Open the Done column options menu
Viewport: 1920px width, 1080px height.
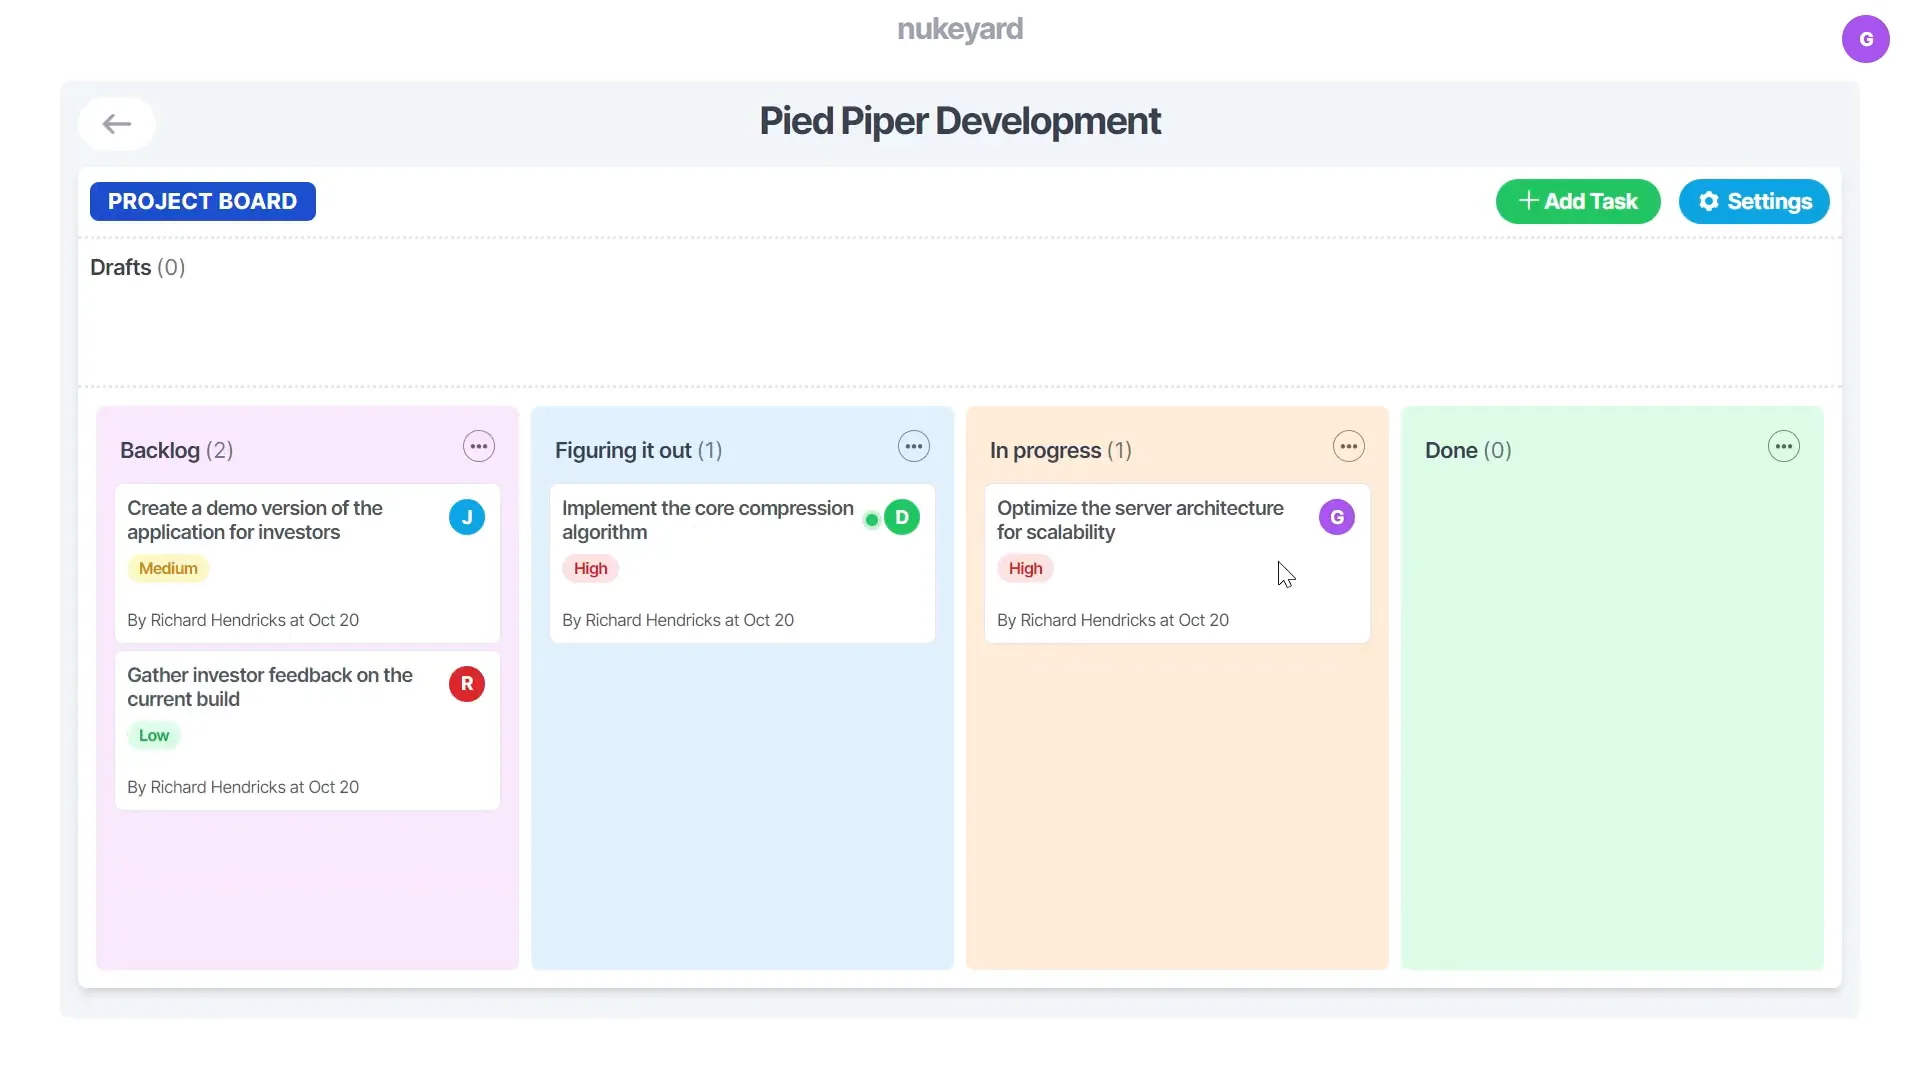pos(1783,447)
